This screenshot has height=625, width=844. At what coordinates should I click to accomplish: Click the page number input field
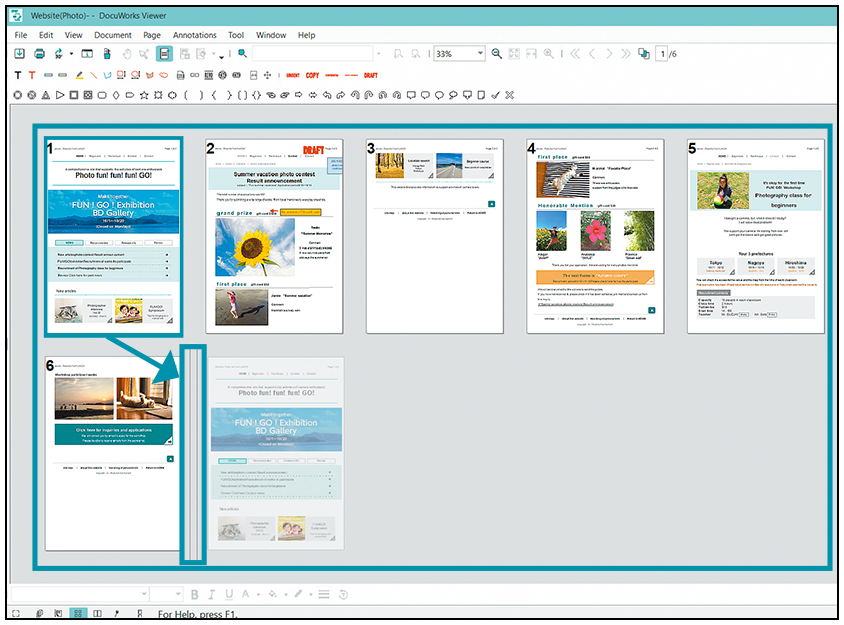point(662,54)
